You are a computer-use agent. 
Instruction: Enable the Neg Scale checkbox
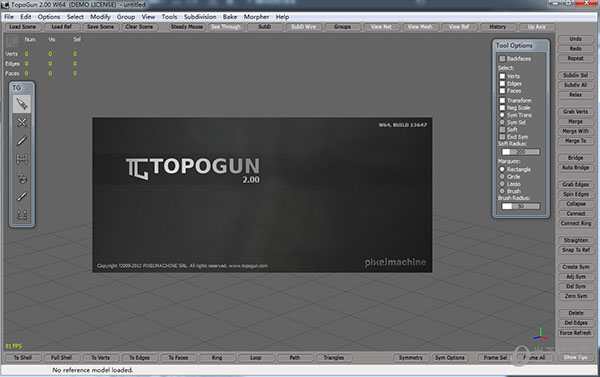[x=502, y=108]
